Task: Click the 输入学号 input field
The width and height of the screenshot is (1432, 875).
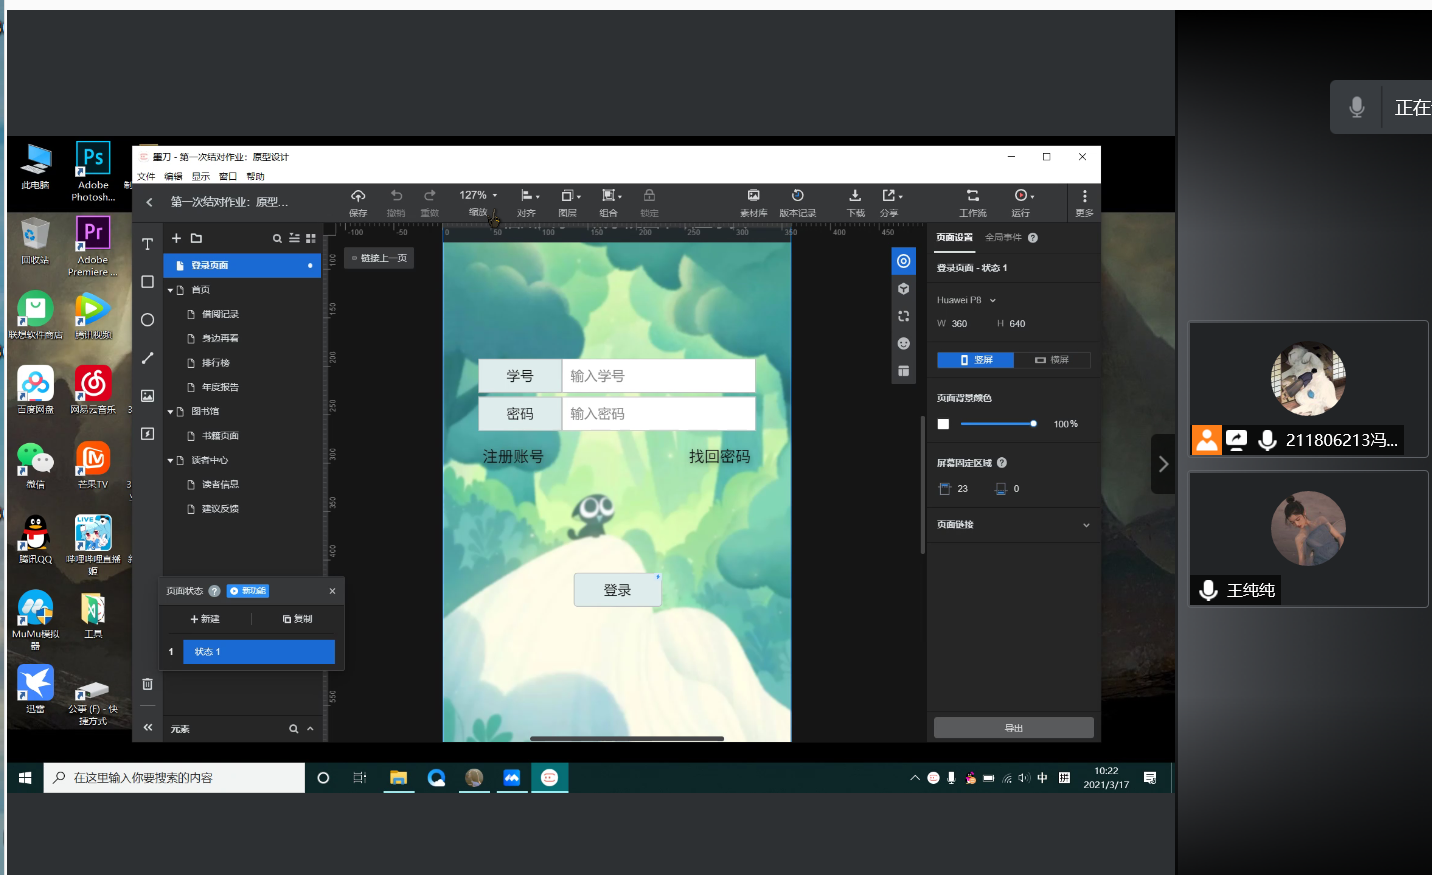Action: [x=658, y=376]
